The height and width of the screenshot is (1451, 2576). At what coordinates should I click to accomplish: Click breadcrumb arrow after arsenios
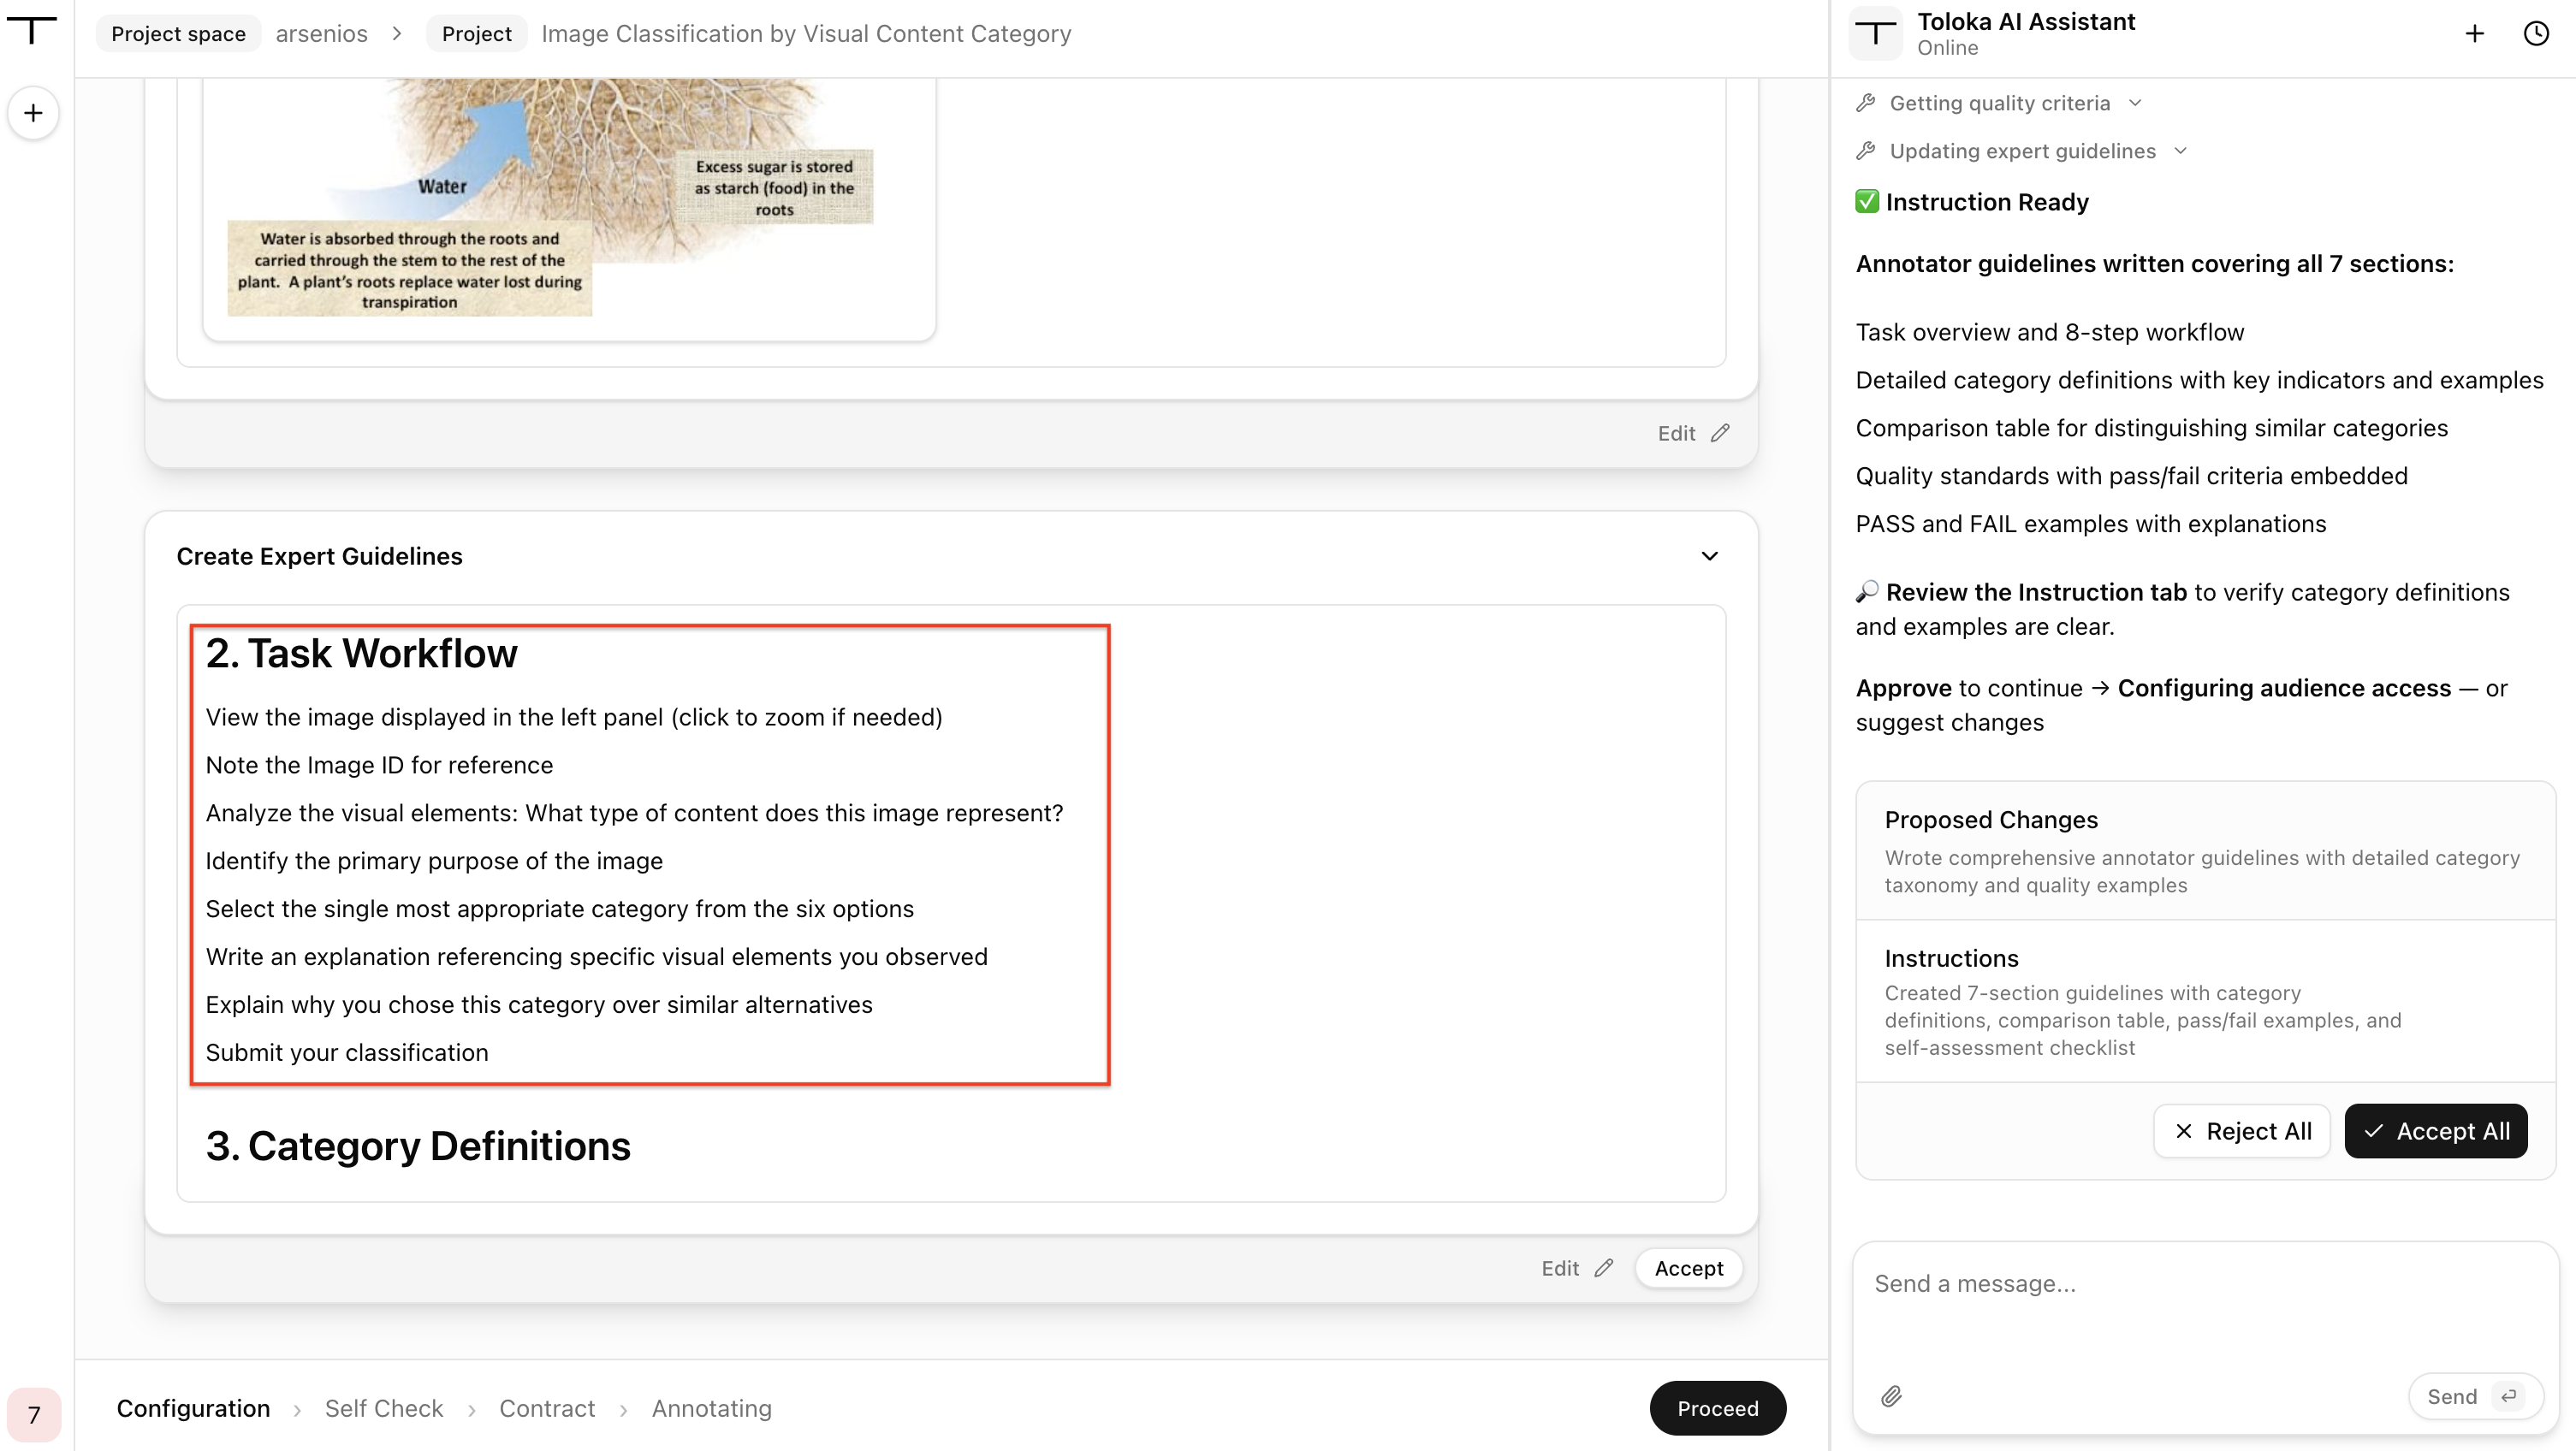[x=397, y=33]
